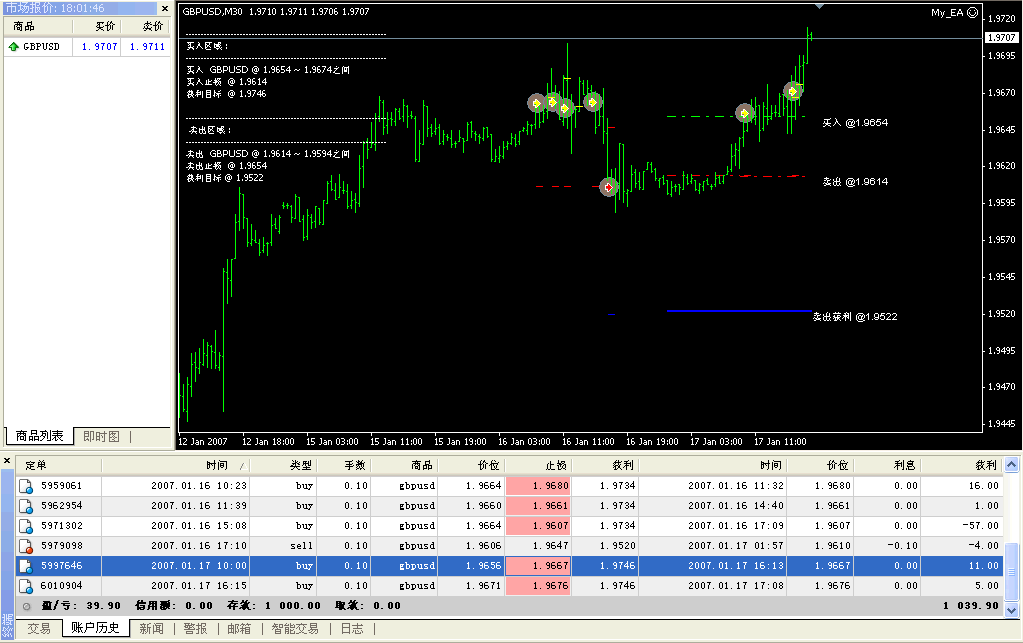The image size is (1023, 643).
Task: Select highlighted order row 5997646
Action: tap(510, 566)
